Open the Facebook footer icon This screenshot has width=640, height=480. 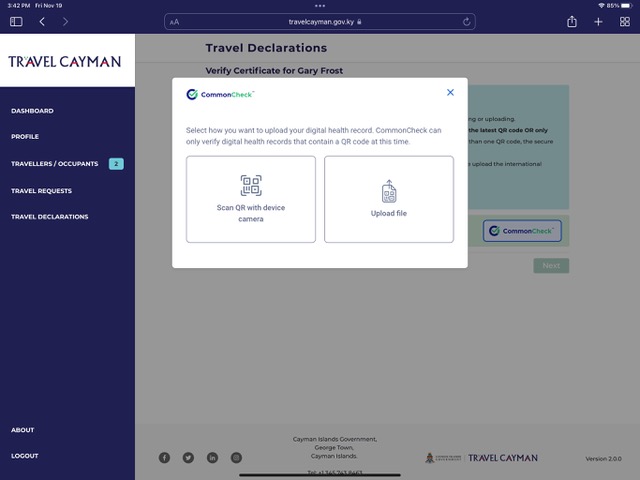pos(164,458)
